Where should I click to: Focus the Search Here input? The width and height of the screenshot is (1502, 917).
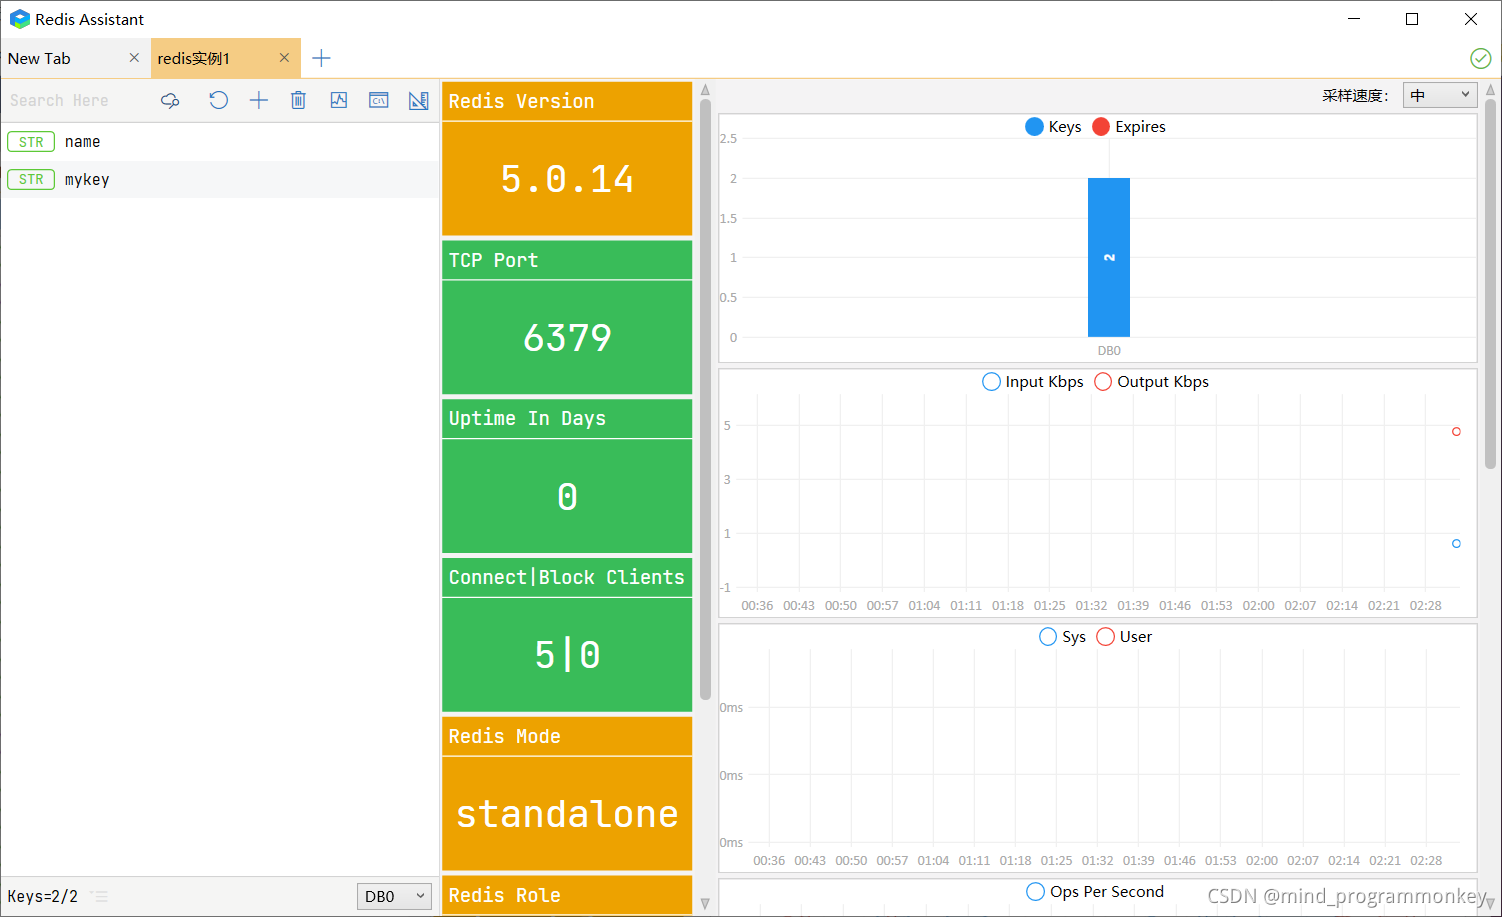click(78, 100)
